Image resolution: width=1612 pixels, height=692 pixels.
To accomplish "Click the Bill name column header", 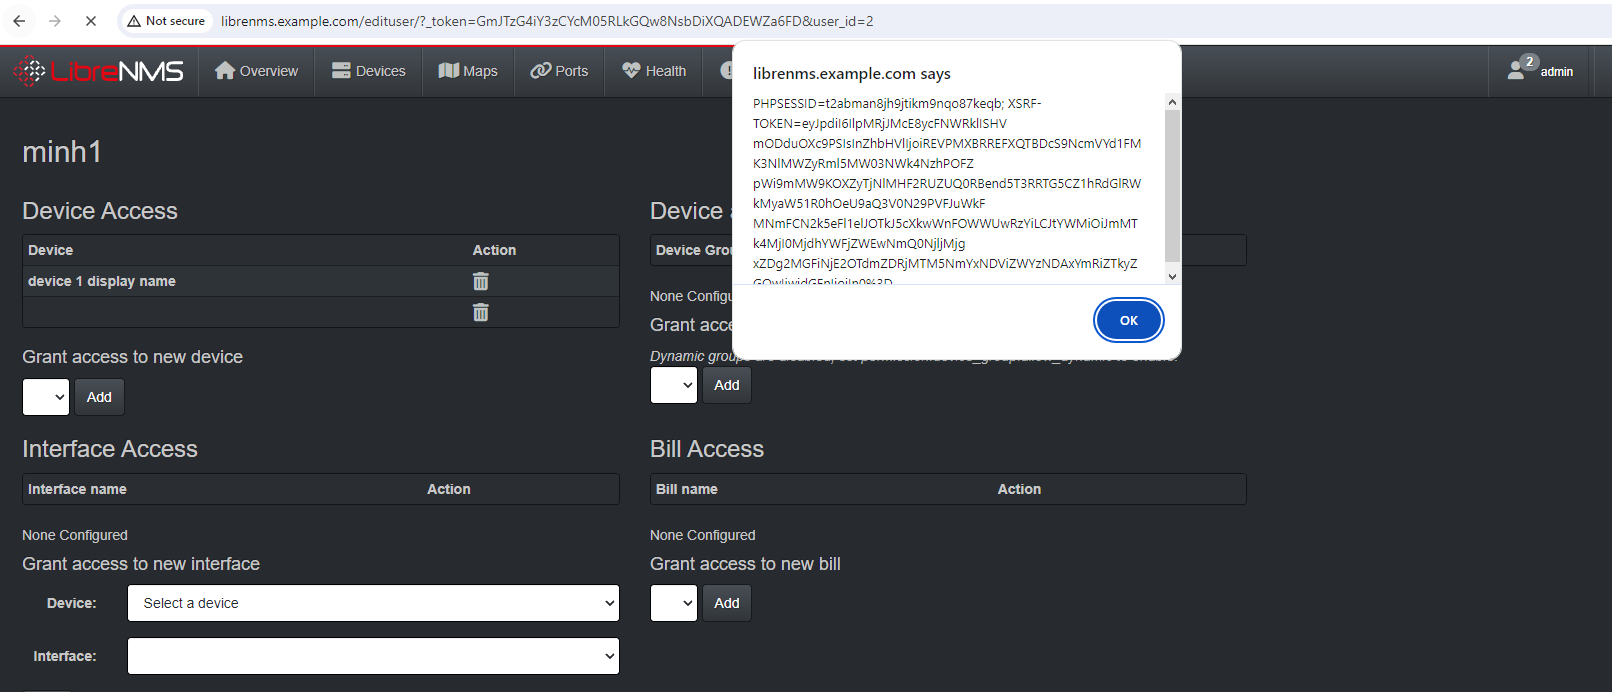I will tap(687, 489).
